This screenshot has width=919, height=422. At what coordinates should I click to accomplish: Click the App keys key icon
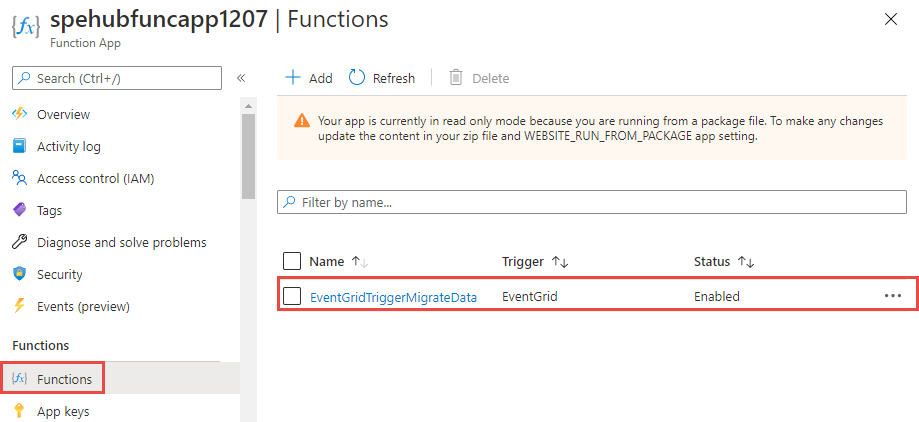19,411
